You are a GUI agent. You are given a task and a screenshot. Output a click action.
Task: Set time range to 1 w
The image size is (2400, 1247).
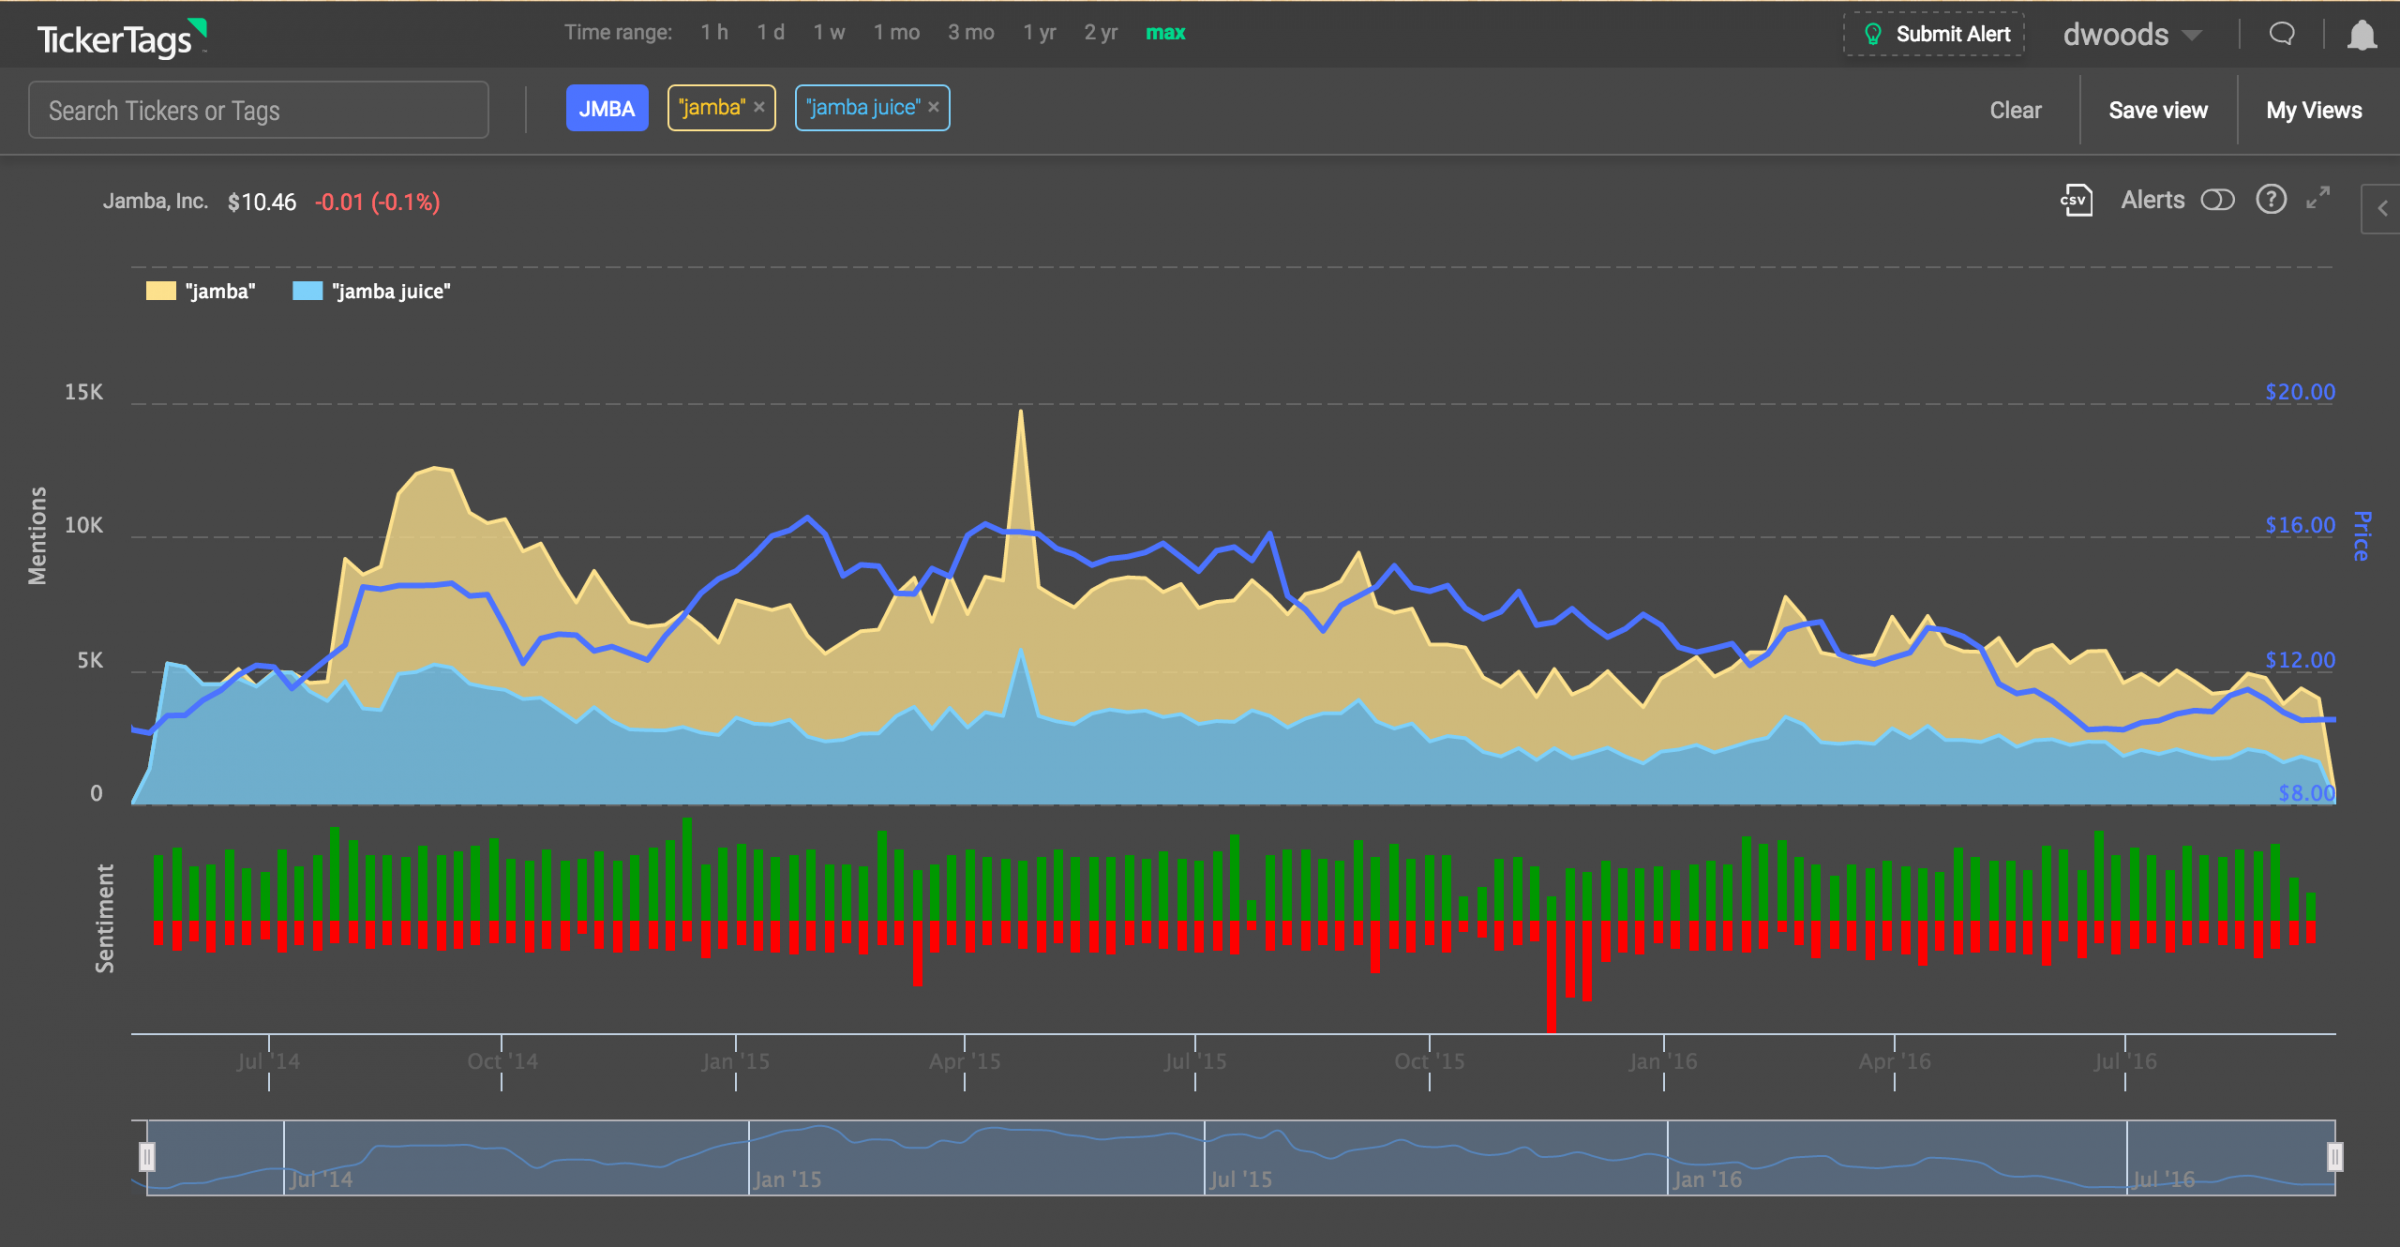[829, 32]
